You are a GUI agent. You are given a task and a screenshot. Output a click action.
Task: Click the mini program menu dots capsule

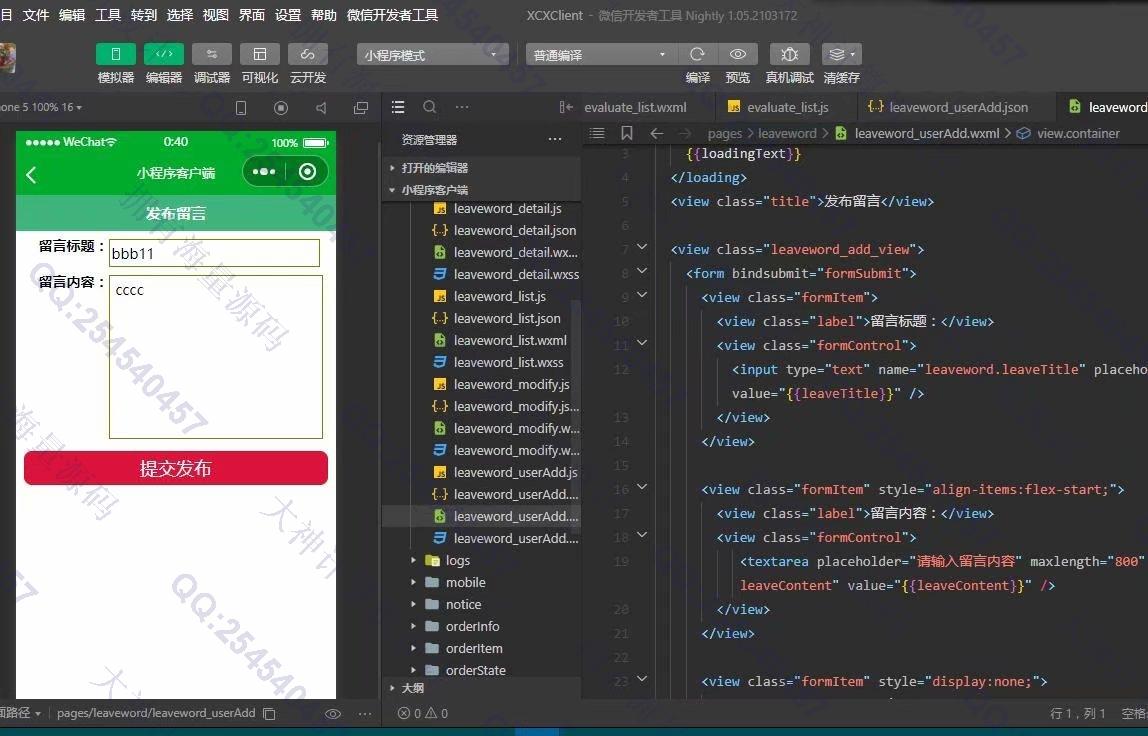264,172
